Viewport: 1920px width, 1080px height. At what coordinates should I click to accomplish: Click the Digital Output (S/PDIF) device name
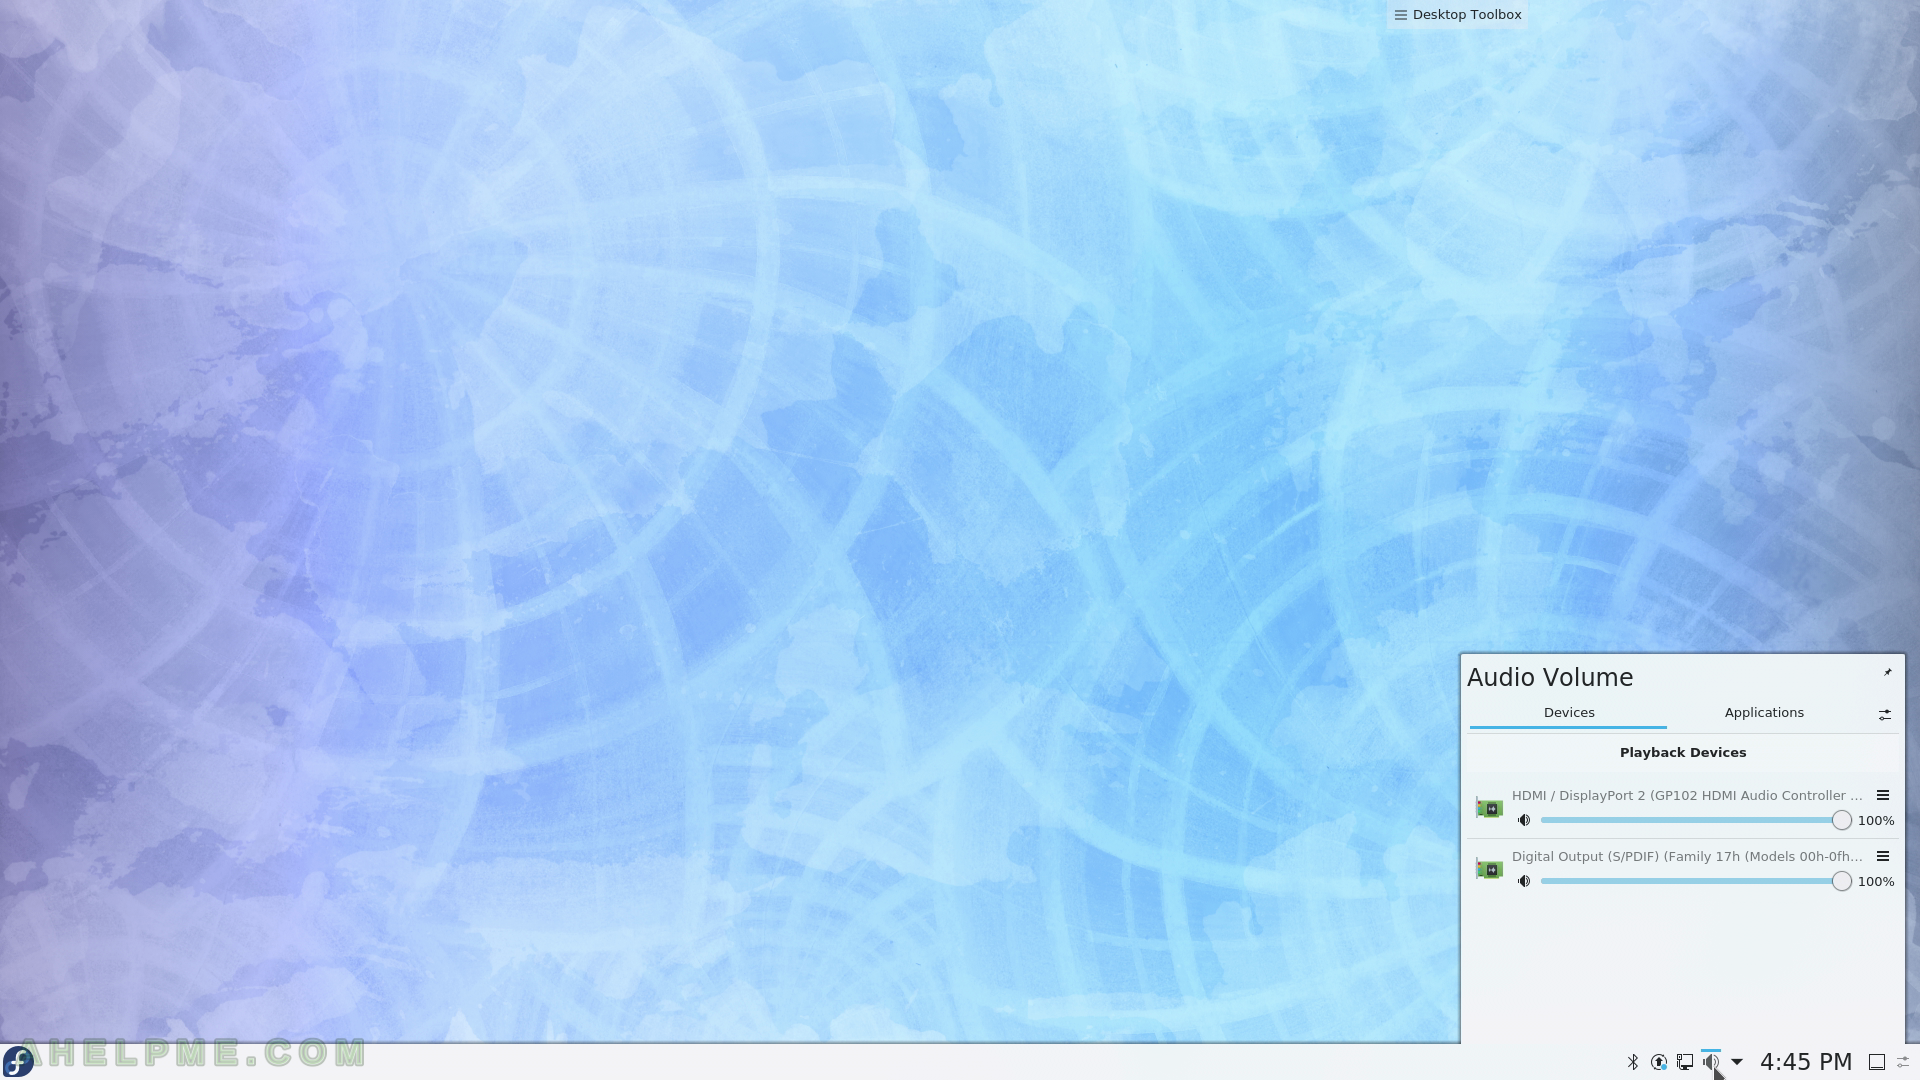(x=1687, y=856)
